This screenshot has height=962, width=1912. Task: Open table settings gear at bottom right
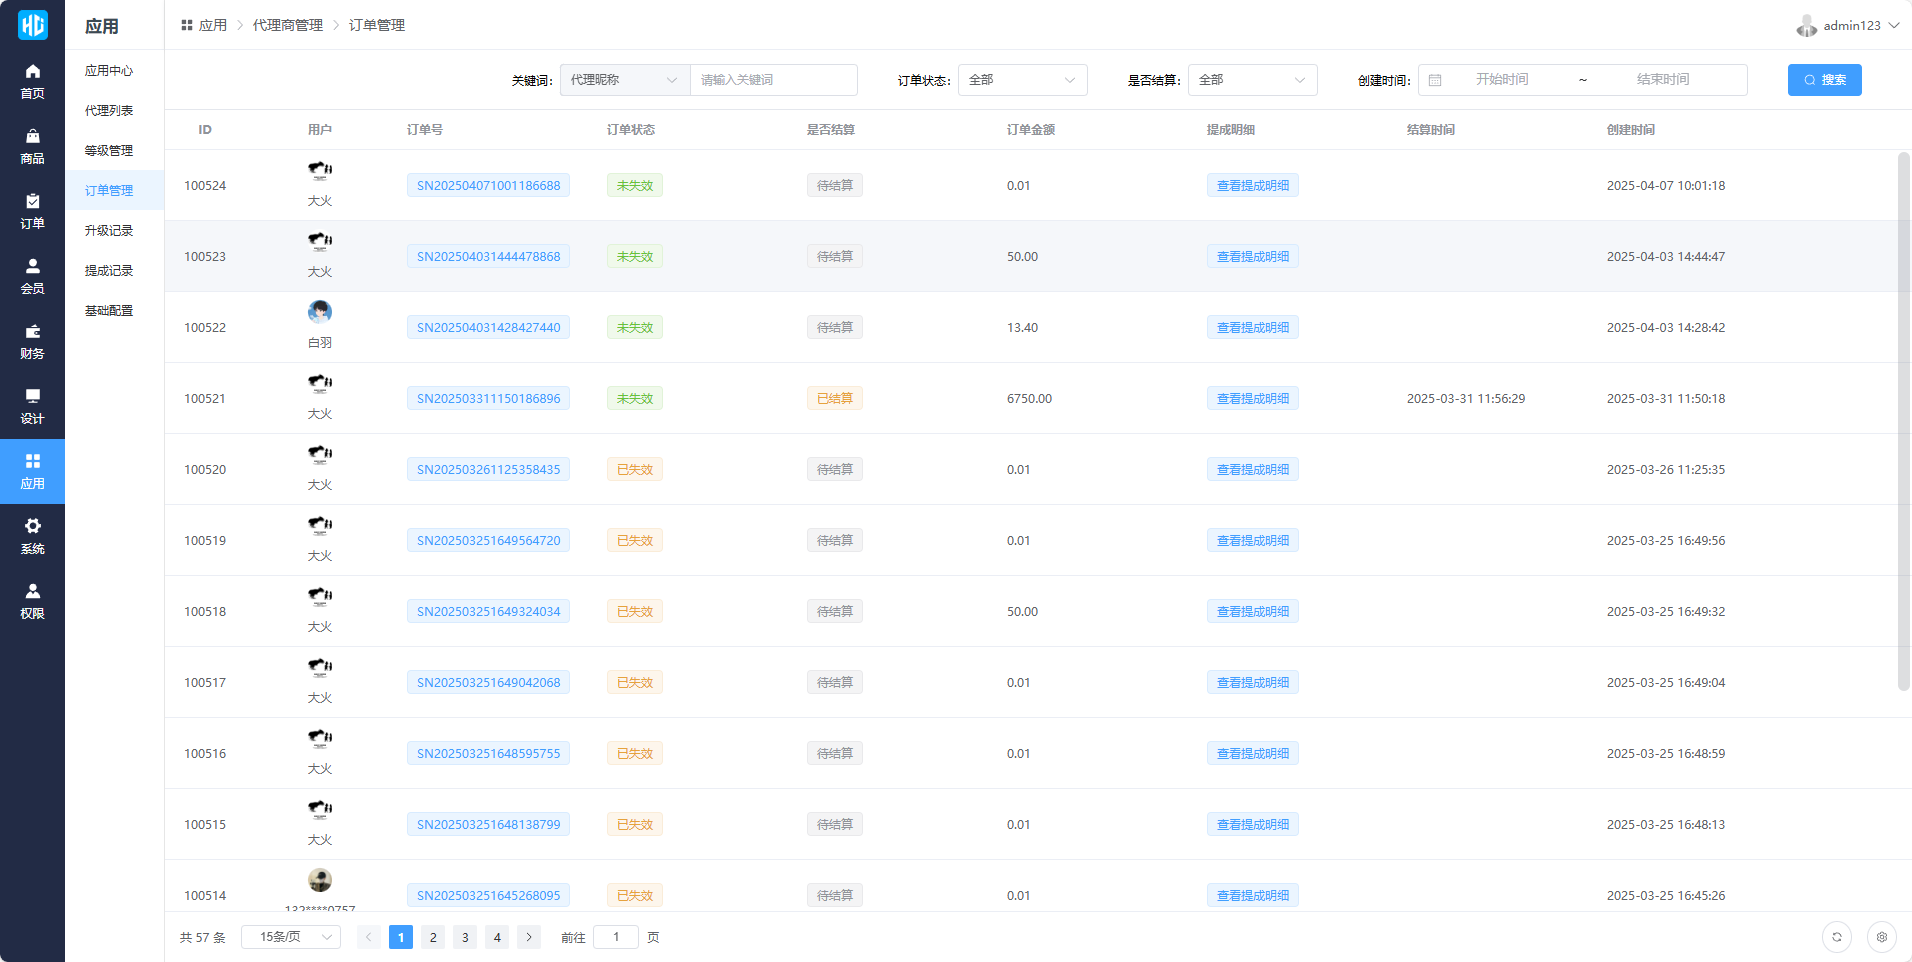tap(1881, 937)
